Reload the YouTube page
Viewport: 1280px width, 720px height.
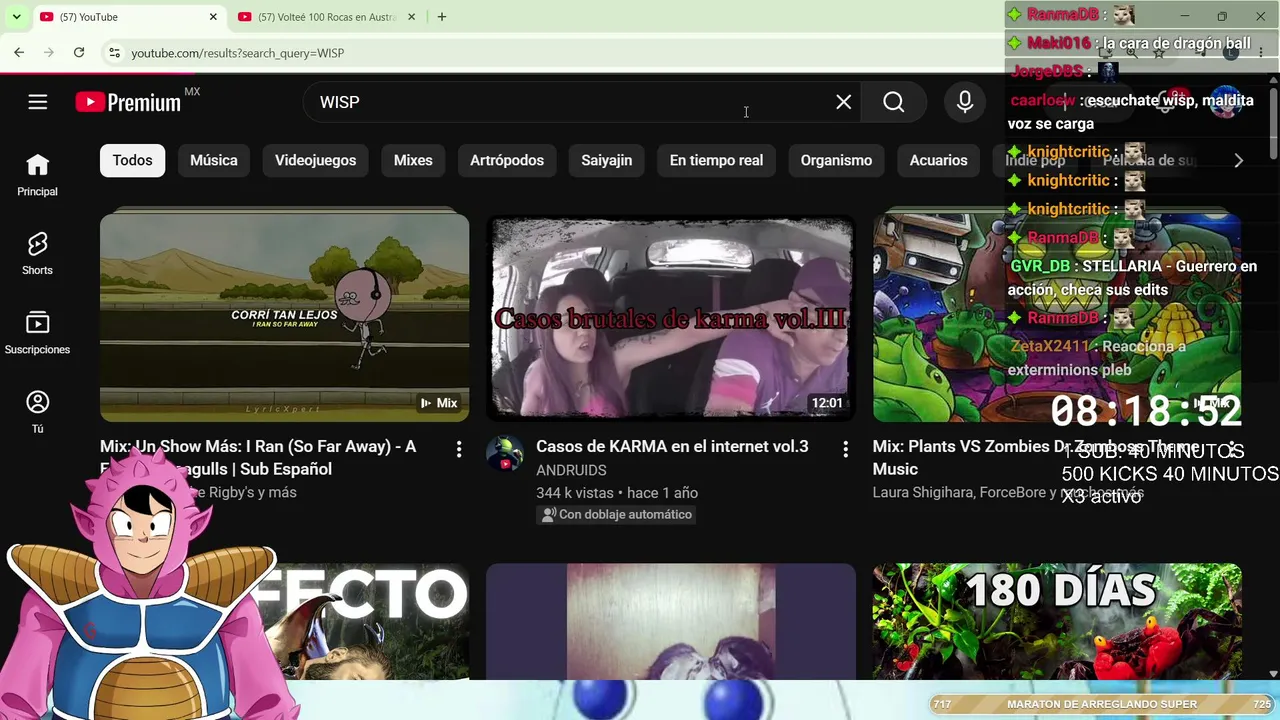[79, 53]
